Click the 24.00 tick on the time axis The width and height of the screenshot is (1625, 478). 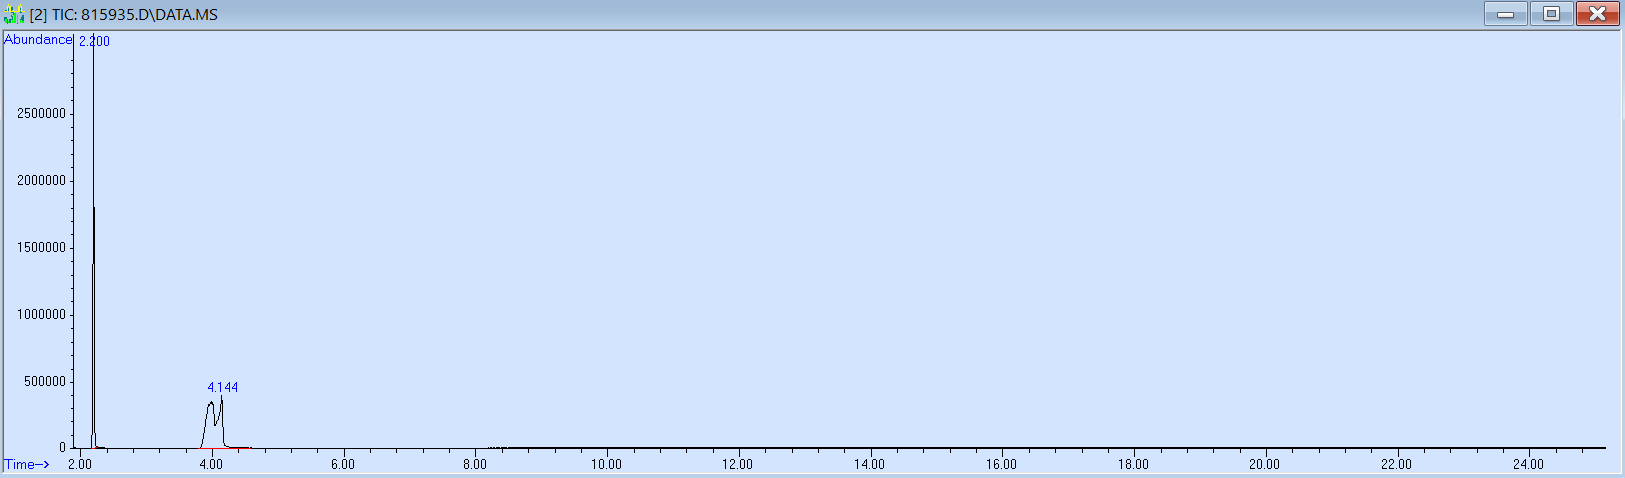point(1528,464)
